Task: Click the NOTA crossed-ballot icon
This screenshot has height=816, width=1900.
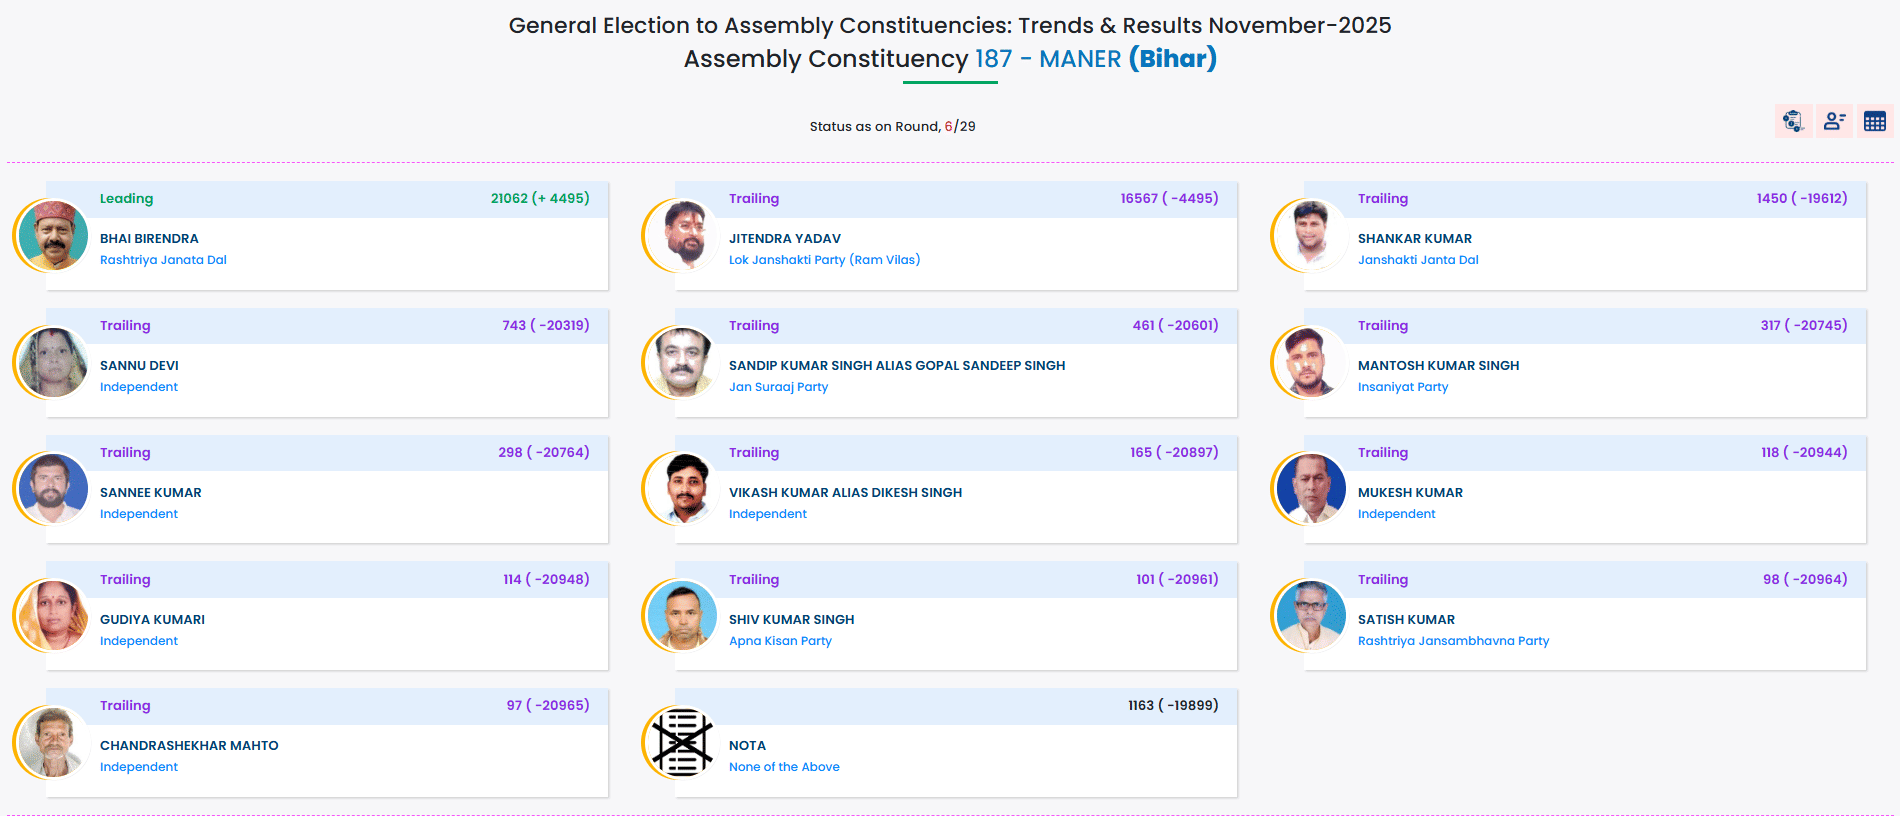Action: (x=682, y=743)
